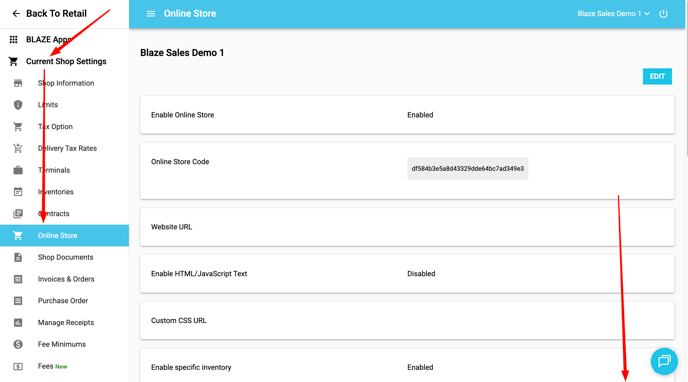Image resolution: width=688 pixels, height=382 pixels.
Task: Click the Purchase Order list icon
Action: [18, 301]
